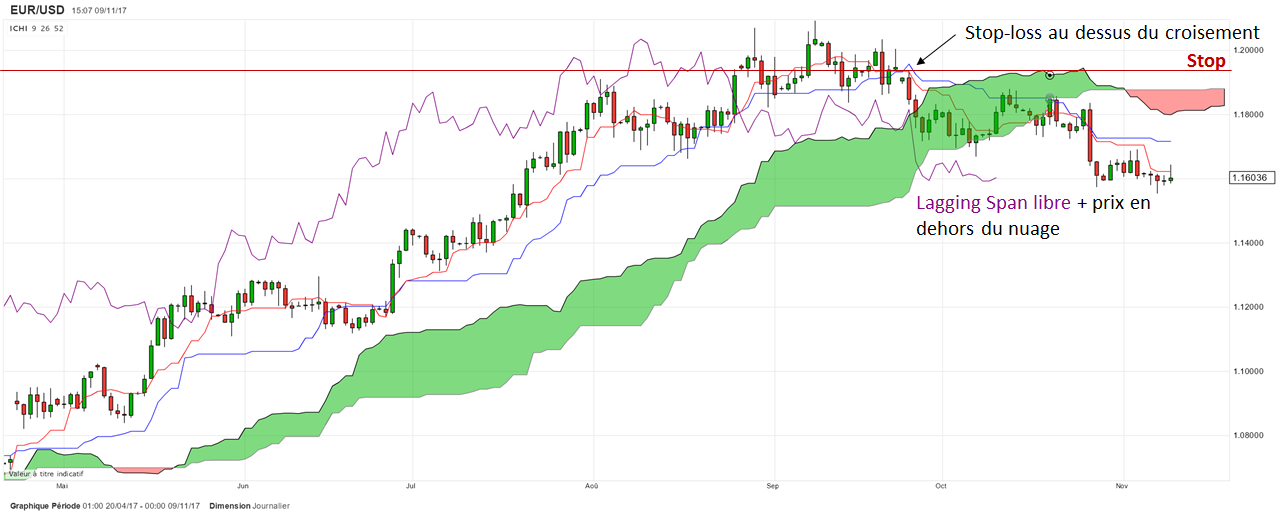Select the ICHI 9 26 52 indicator label
Viewport: 1284px width, 514px height.
click(37, 28)
